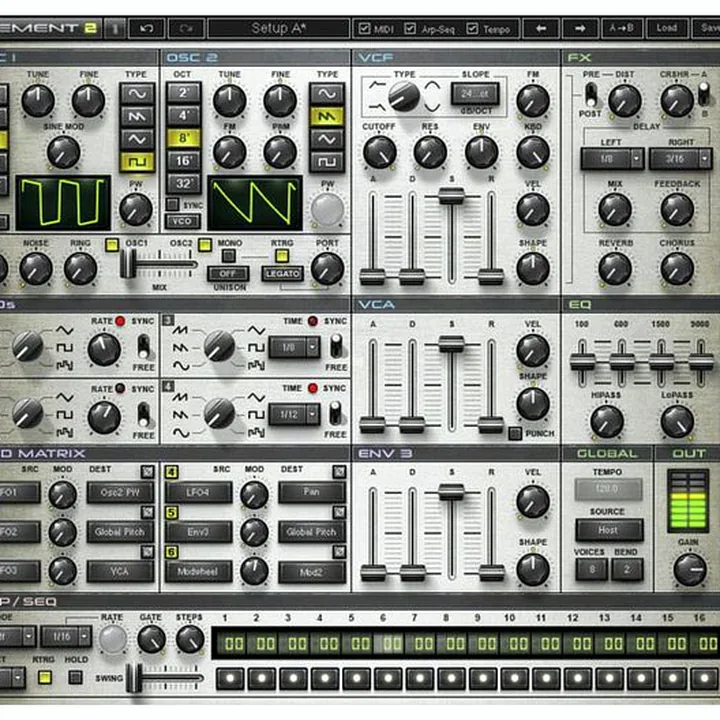The height and width of the screenshot is (720, 720).
Task: Select OSC 2 square wave type icon
Action: [x=326, y=161]
